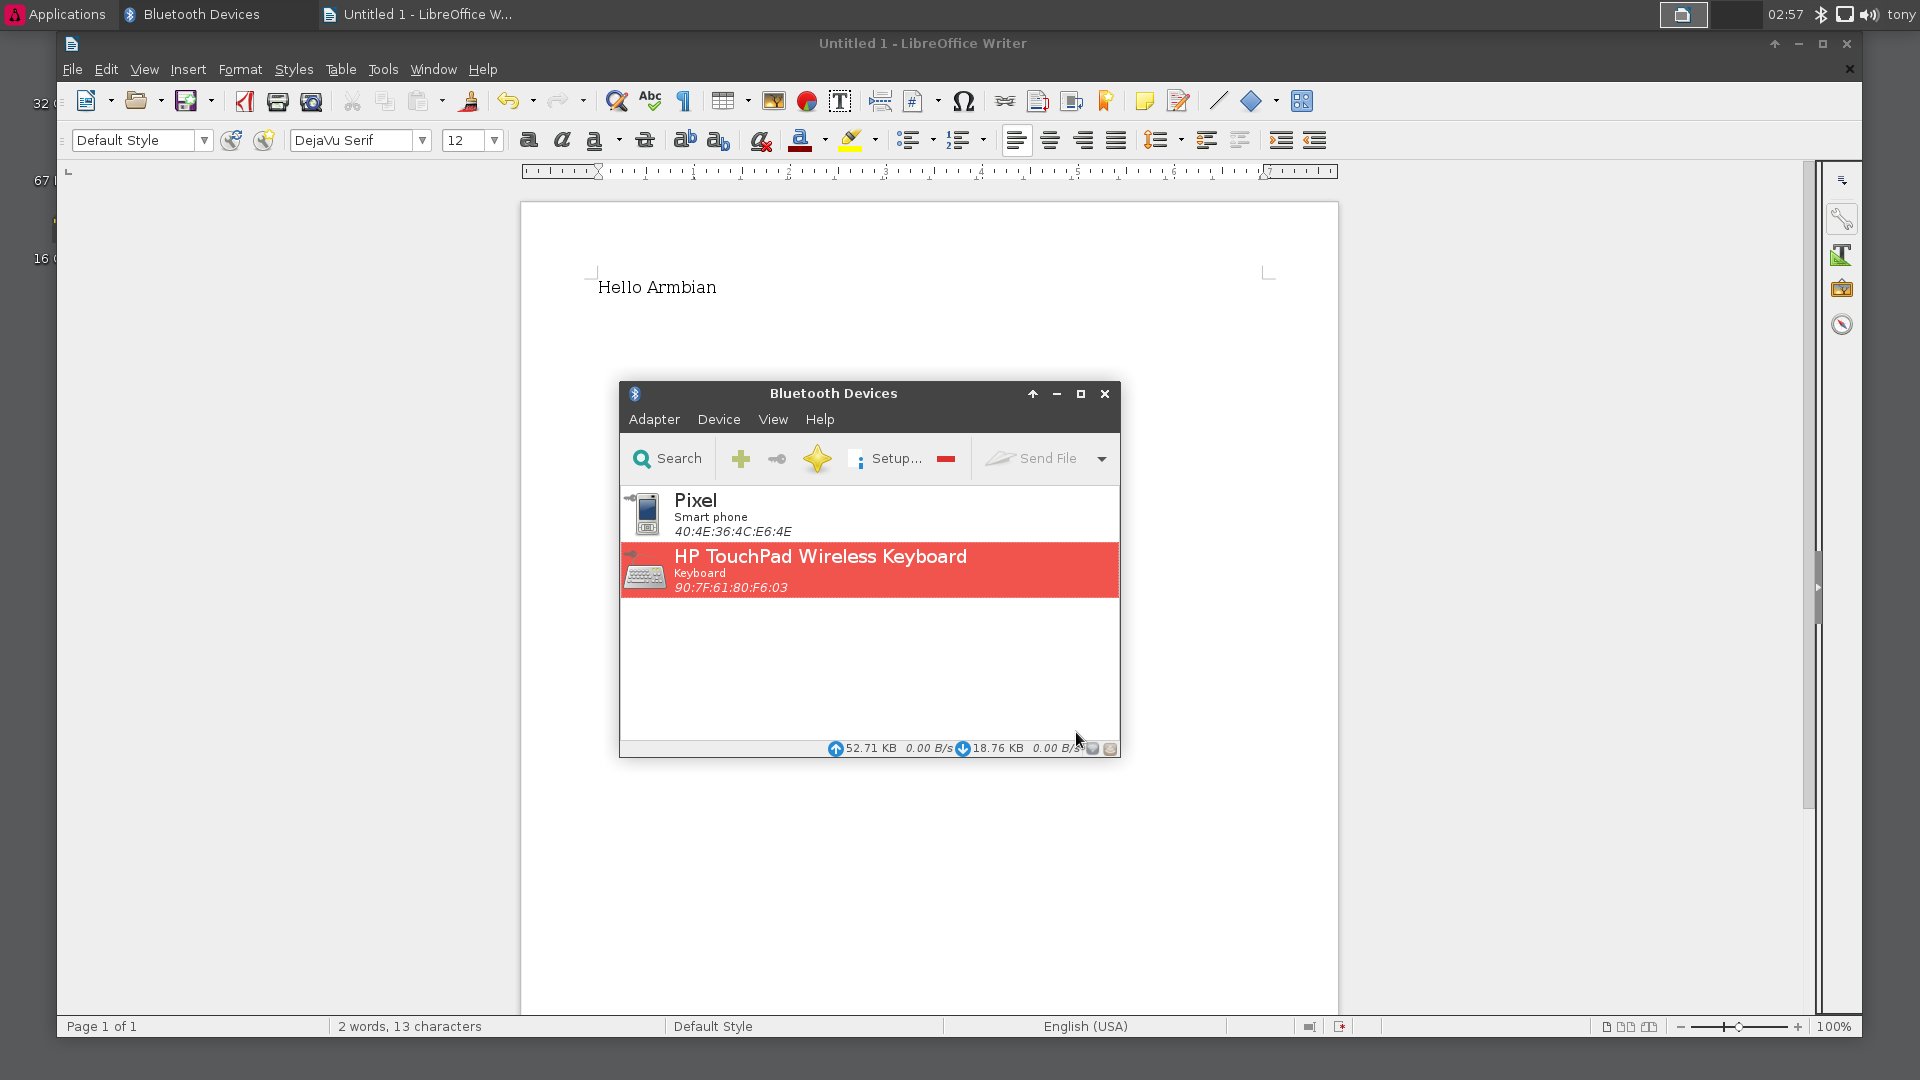Switch to Bluetooth Devices taskbar button
The image size is (1920, 1080).
(218, 15)
